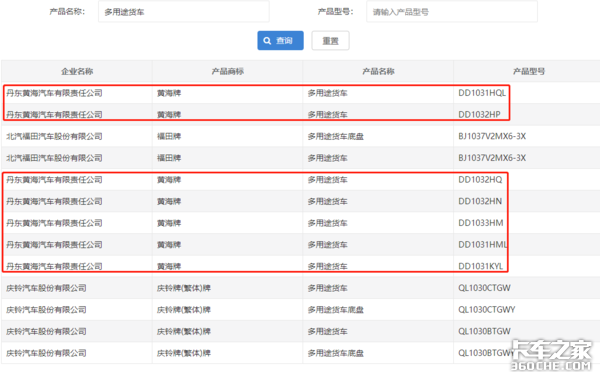Click 多用途货车 in DD1033HM row

[328, 223]
